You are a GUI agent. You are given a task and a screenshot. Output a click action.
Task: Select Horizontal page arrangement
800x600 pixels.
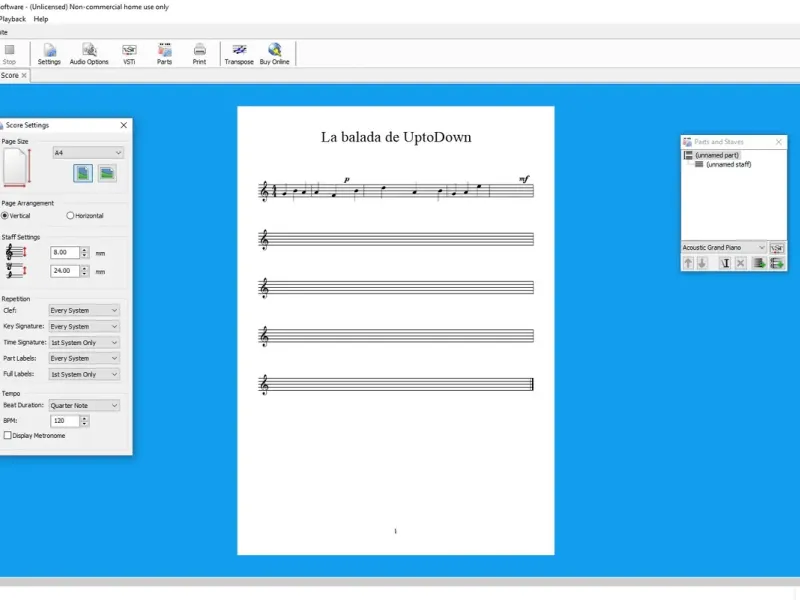[85, 216]
